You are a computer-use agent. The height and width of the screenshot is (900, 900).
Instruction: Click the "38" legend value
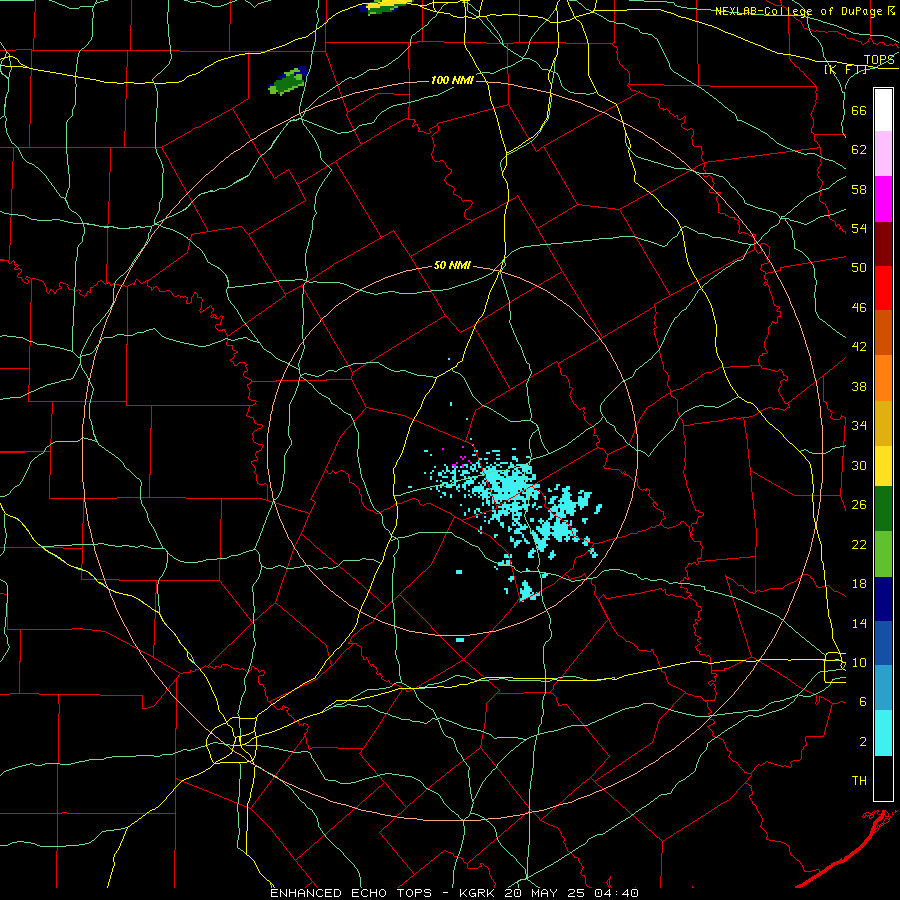(x=859, y=386)
